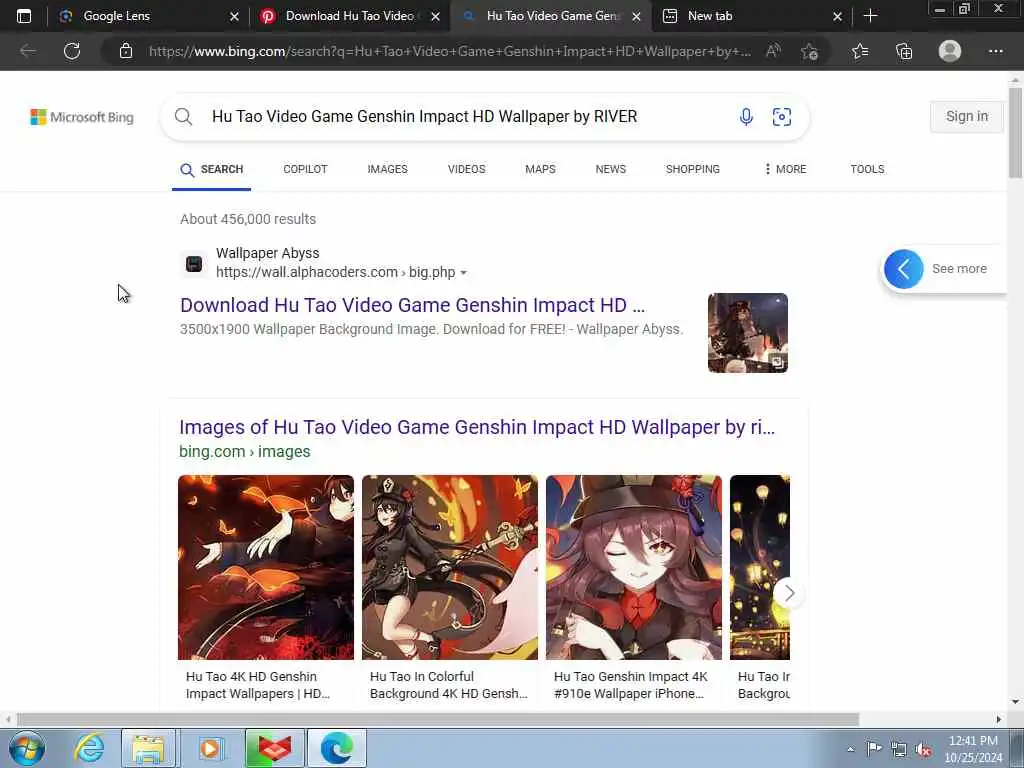Open the media player taskbar icon
The image size is (1024, 768).
click(210, 748)
